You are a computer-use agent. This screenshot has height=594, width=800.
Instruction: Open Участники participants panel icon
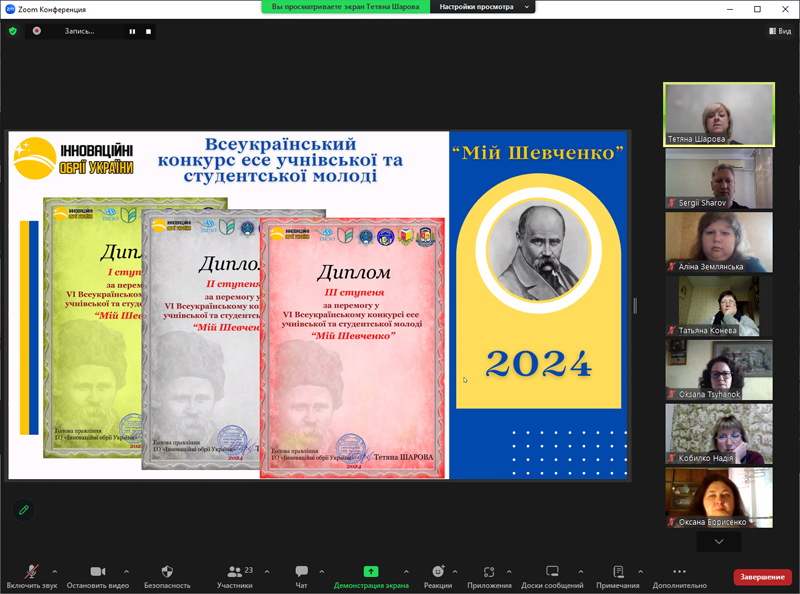(x=234, y=572)
